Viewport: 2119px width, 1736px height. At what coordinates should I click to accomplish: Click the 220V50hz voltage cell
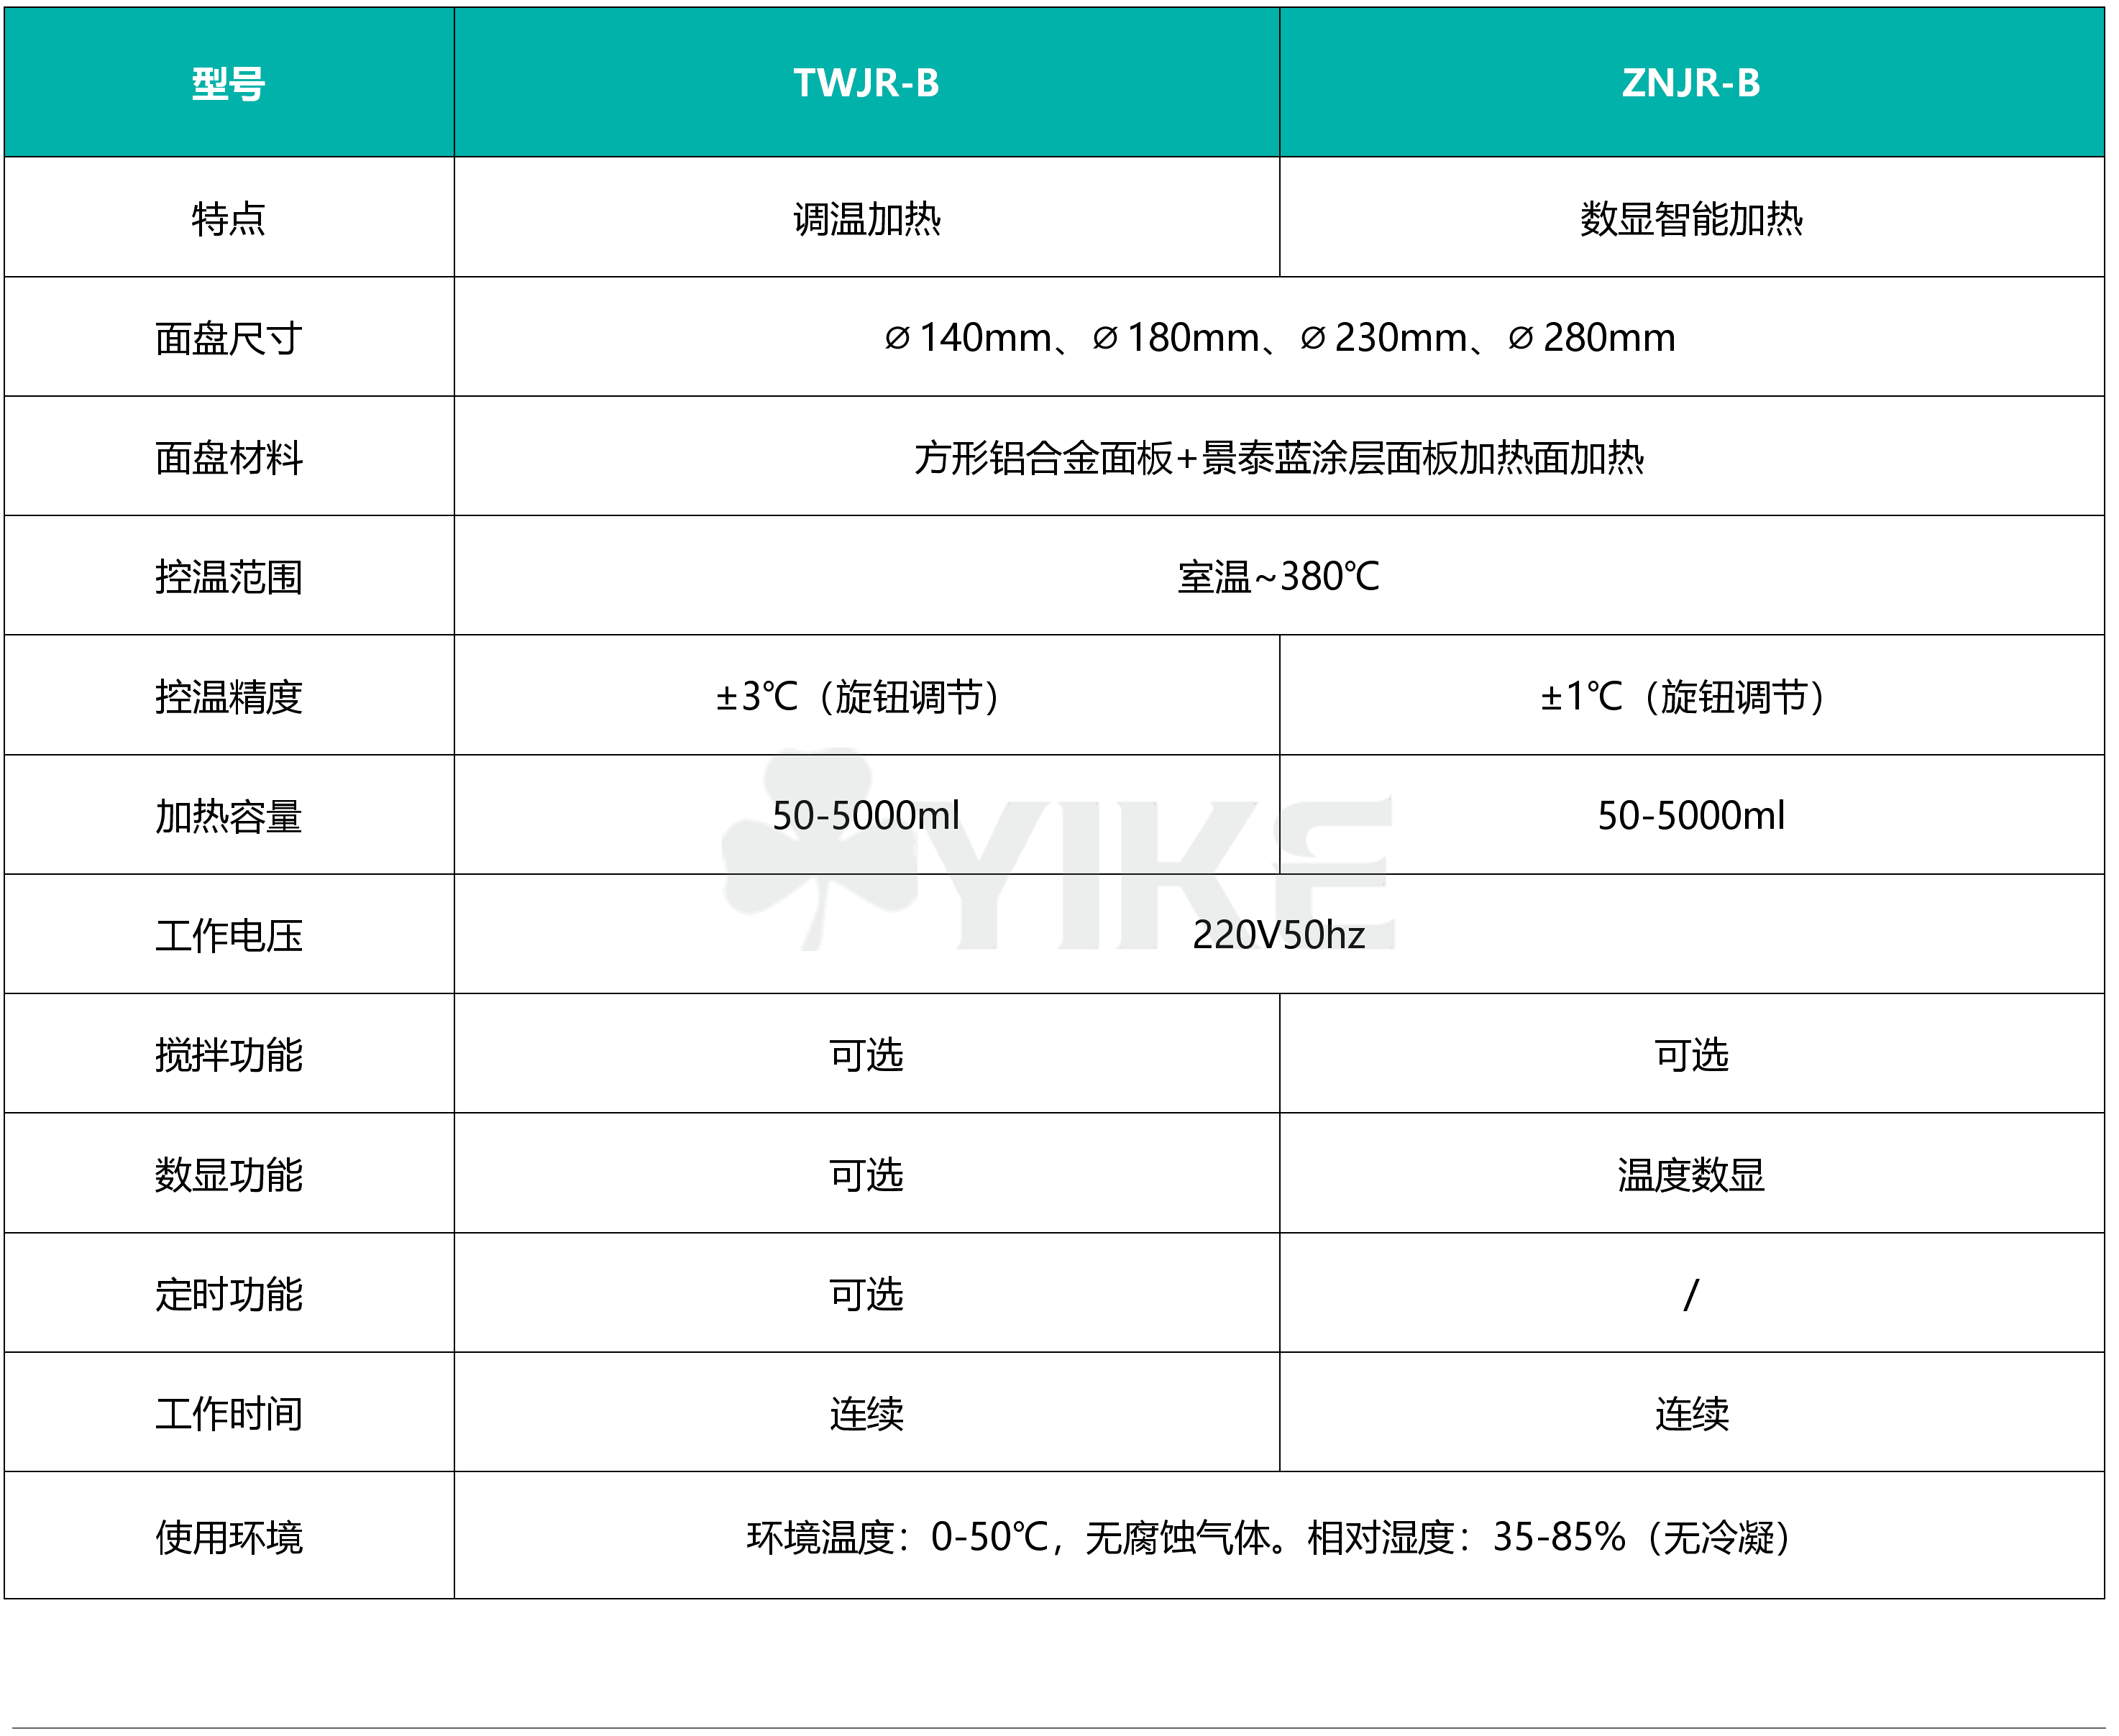[x=1279, y=934]
